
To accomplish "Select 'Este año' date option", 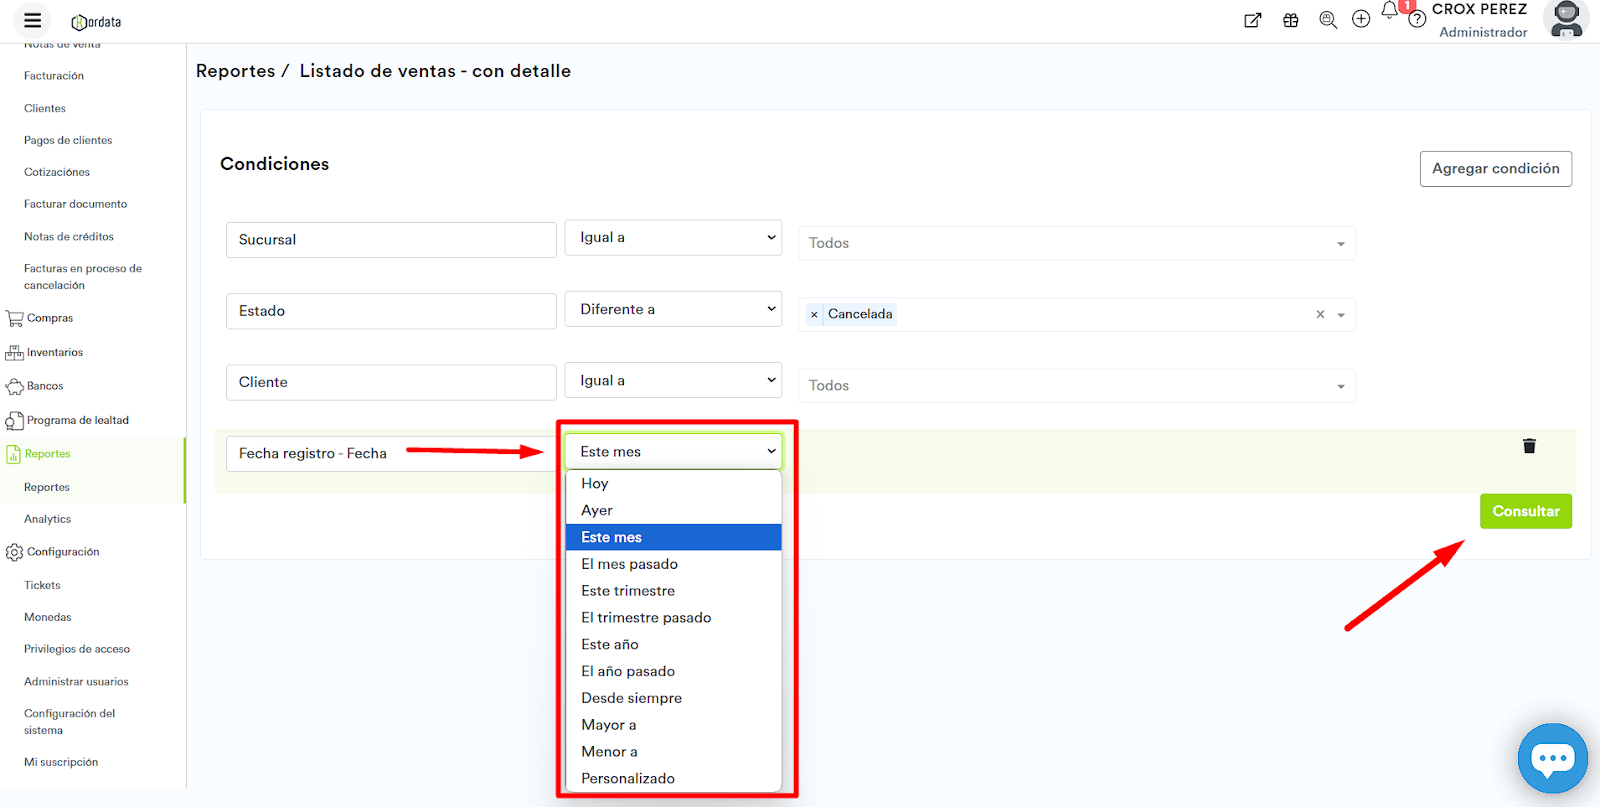I will pyautogui.click(x=610, y=644).
